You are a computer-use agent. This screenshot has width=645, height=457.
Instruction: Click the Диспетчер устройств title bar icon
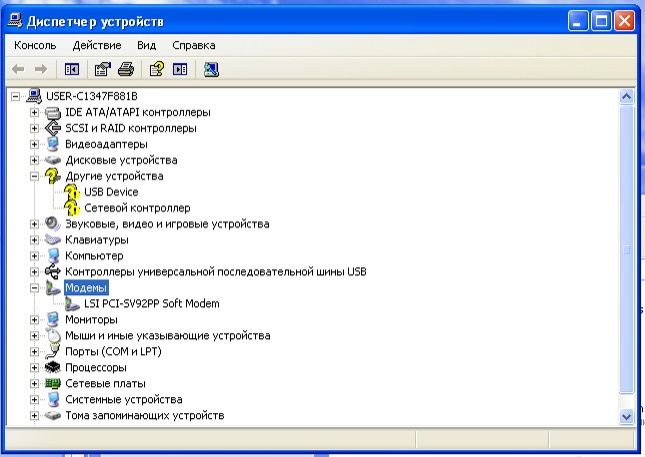15,21
